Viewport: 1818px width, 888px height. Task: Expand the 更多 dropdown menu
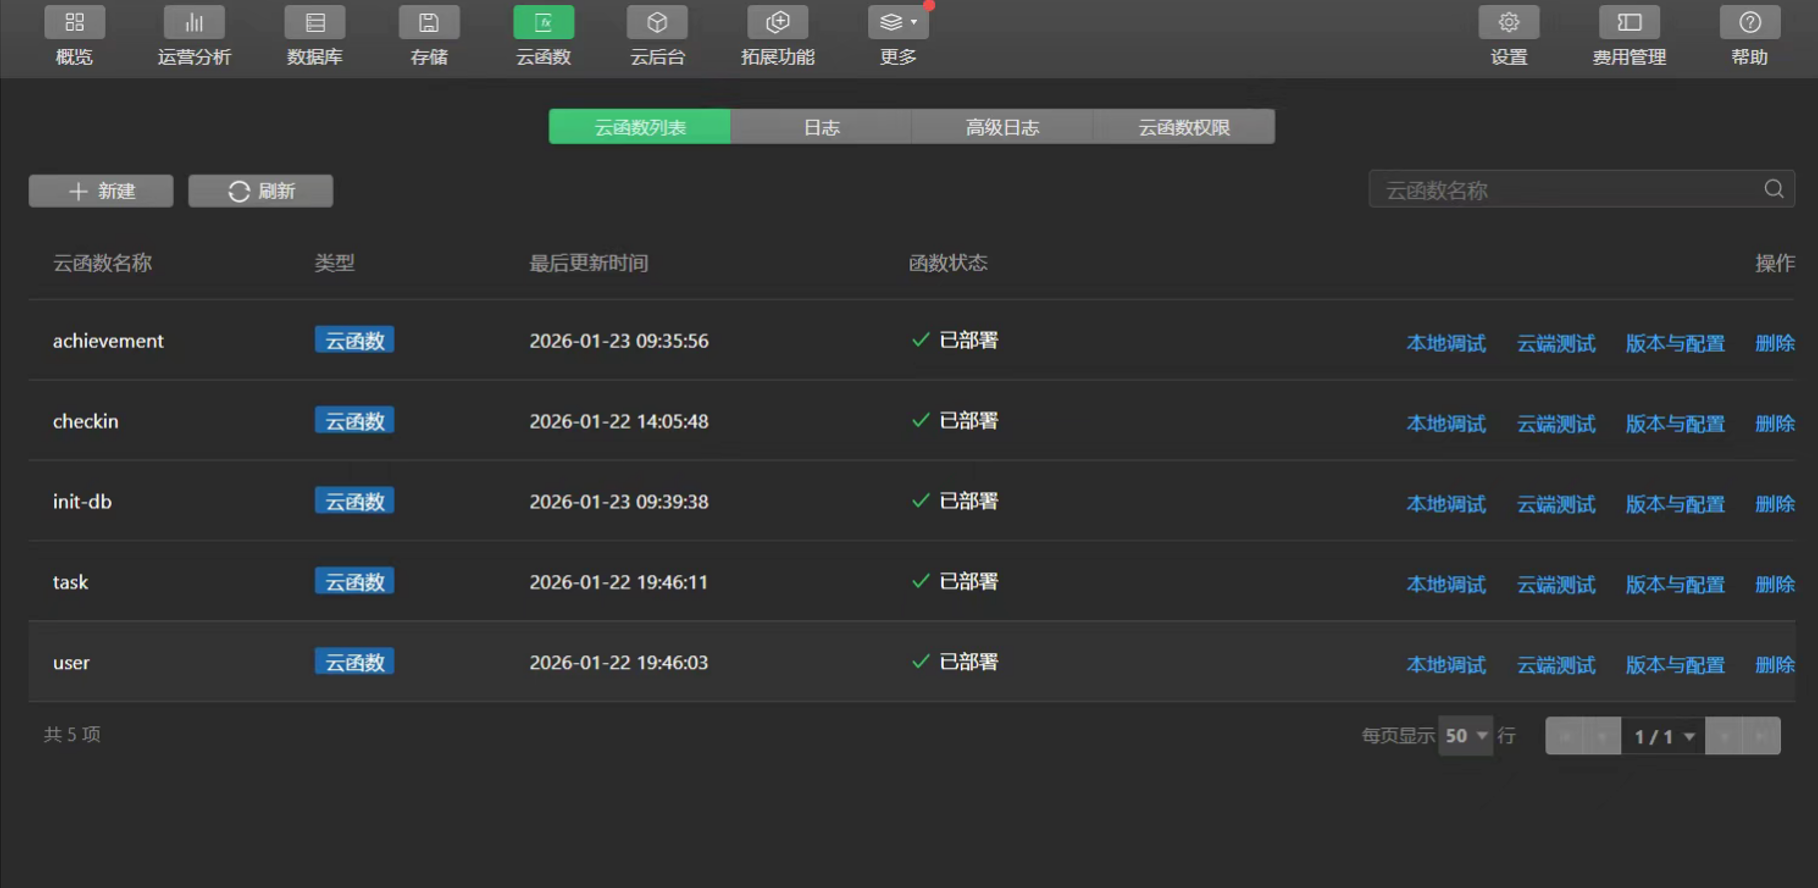[x=898, y=23]
